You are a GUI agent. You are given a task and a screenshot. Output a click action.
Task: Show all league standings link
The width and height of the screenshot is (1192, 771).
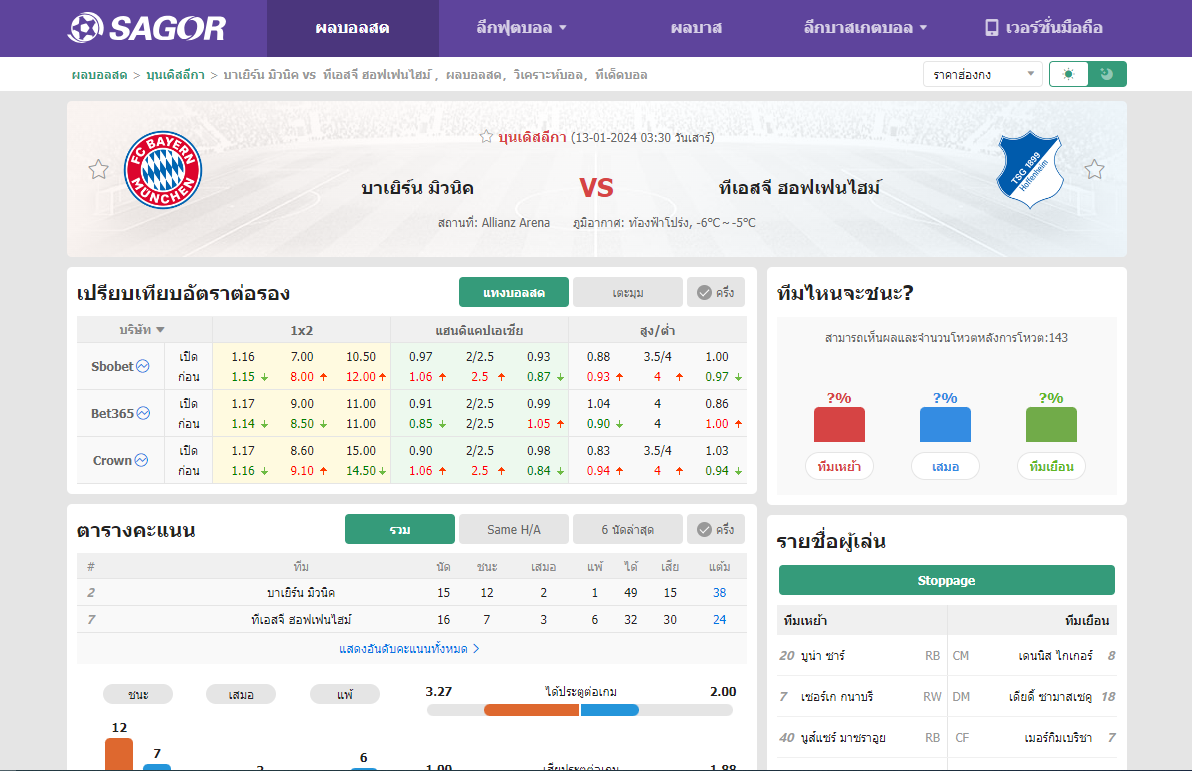pos(410,649)
